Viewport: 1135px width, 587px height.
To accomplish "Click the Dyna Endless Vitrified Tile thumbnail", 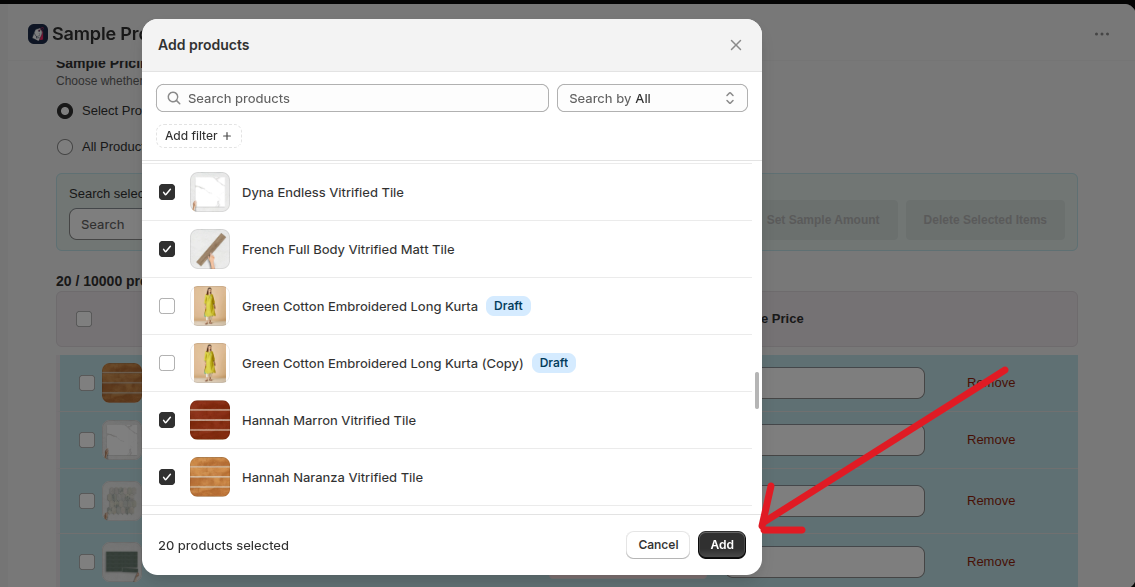I will 210,192.
